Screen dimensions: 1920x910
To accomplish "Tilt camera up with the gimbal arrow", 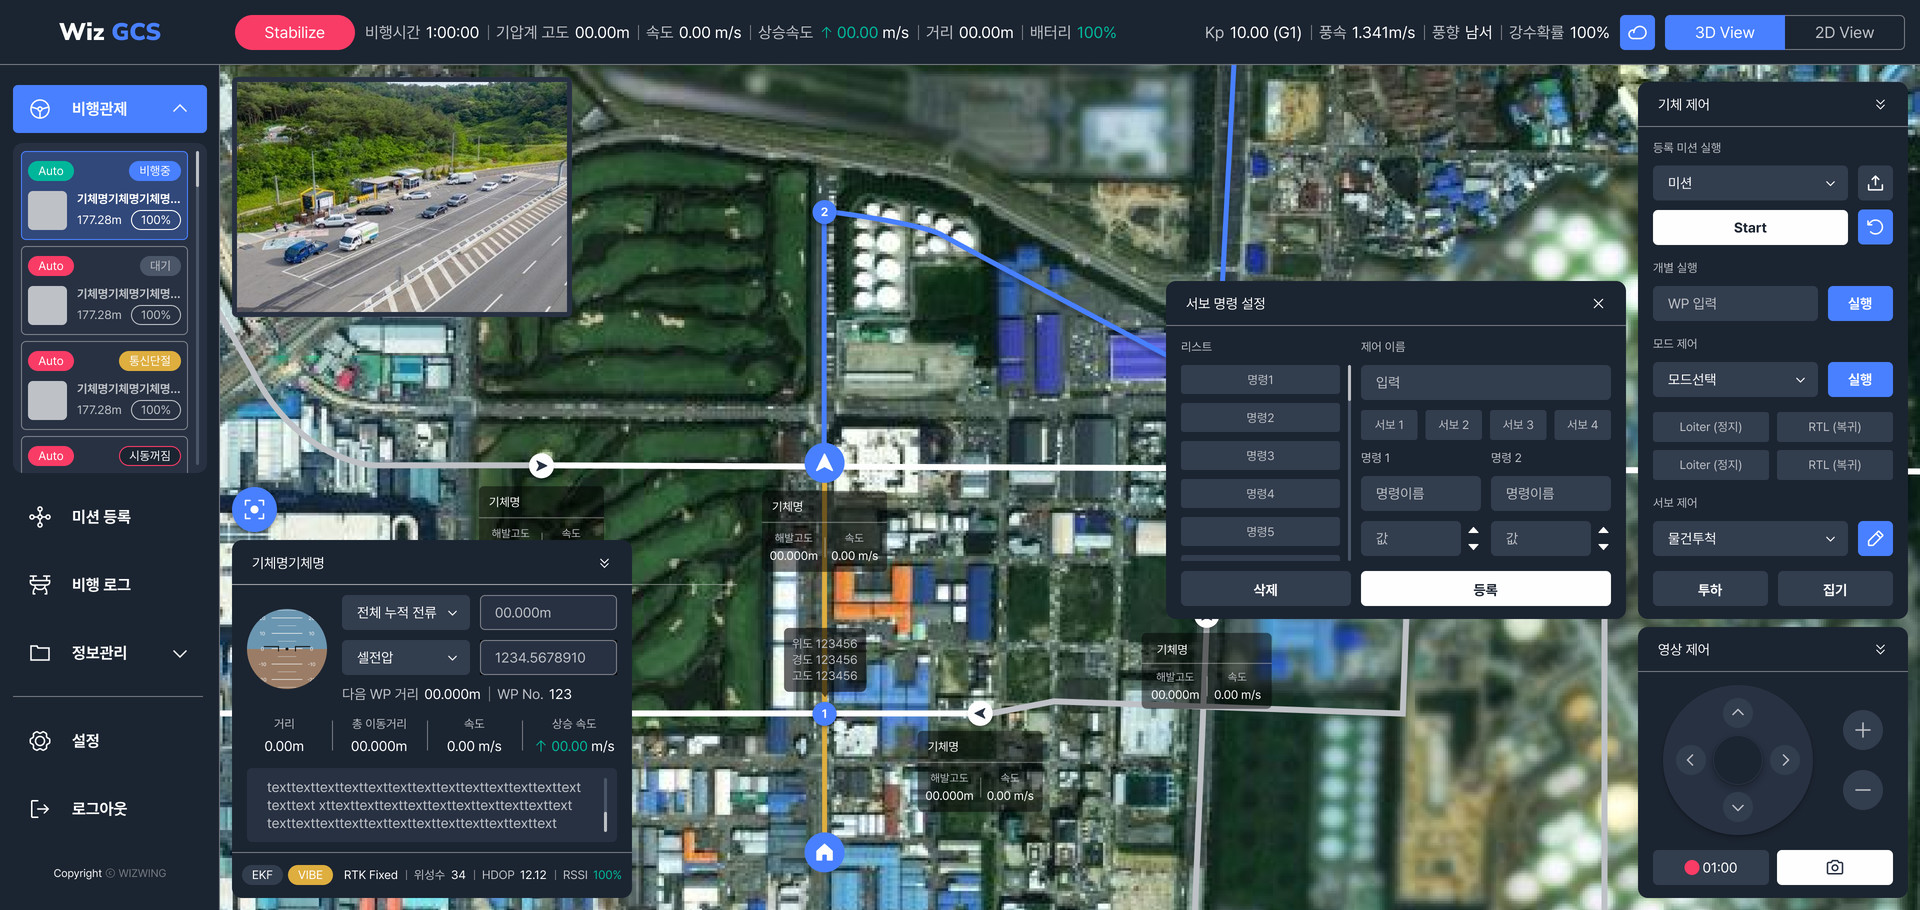I will (x=1738, y=713).
